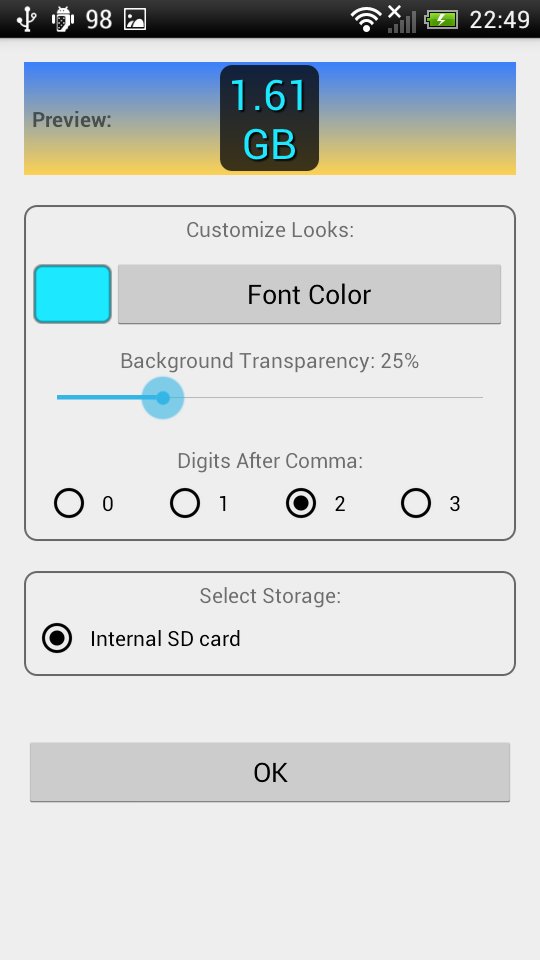Confirm settings with the OK button

(270, 772)
